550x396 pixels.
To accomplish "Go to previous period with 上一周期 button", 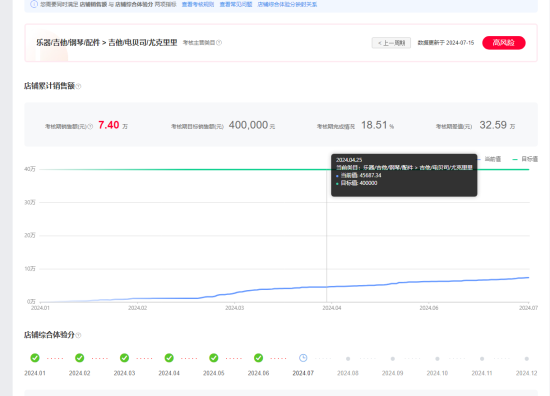I will 391,43.
